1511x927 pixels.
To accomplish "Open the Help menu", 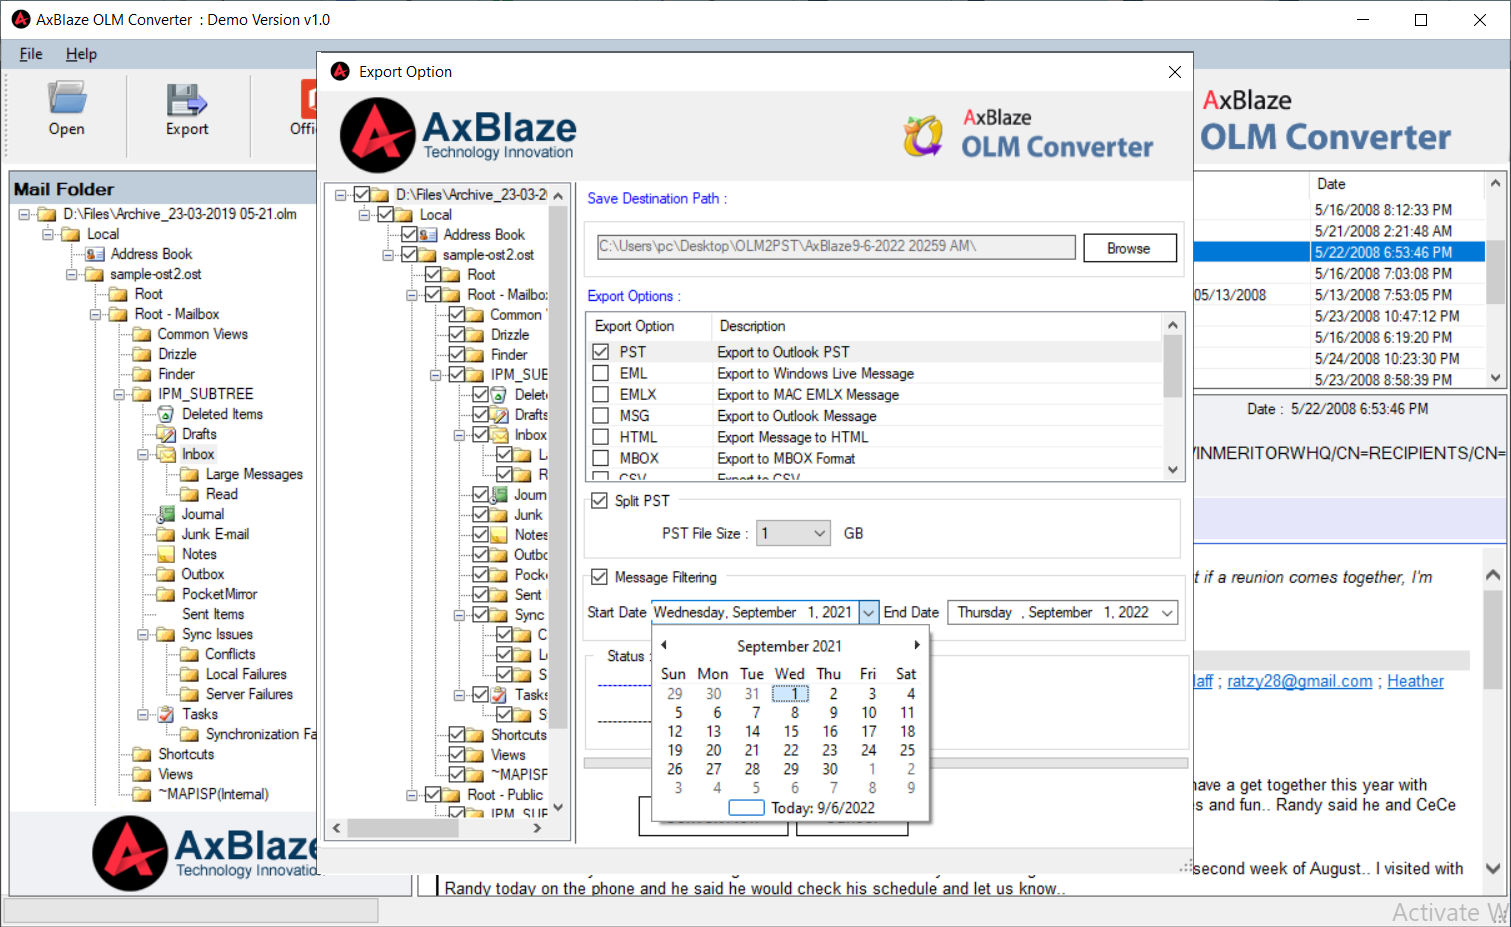I will pyautogui.click(x=81, y=54).
